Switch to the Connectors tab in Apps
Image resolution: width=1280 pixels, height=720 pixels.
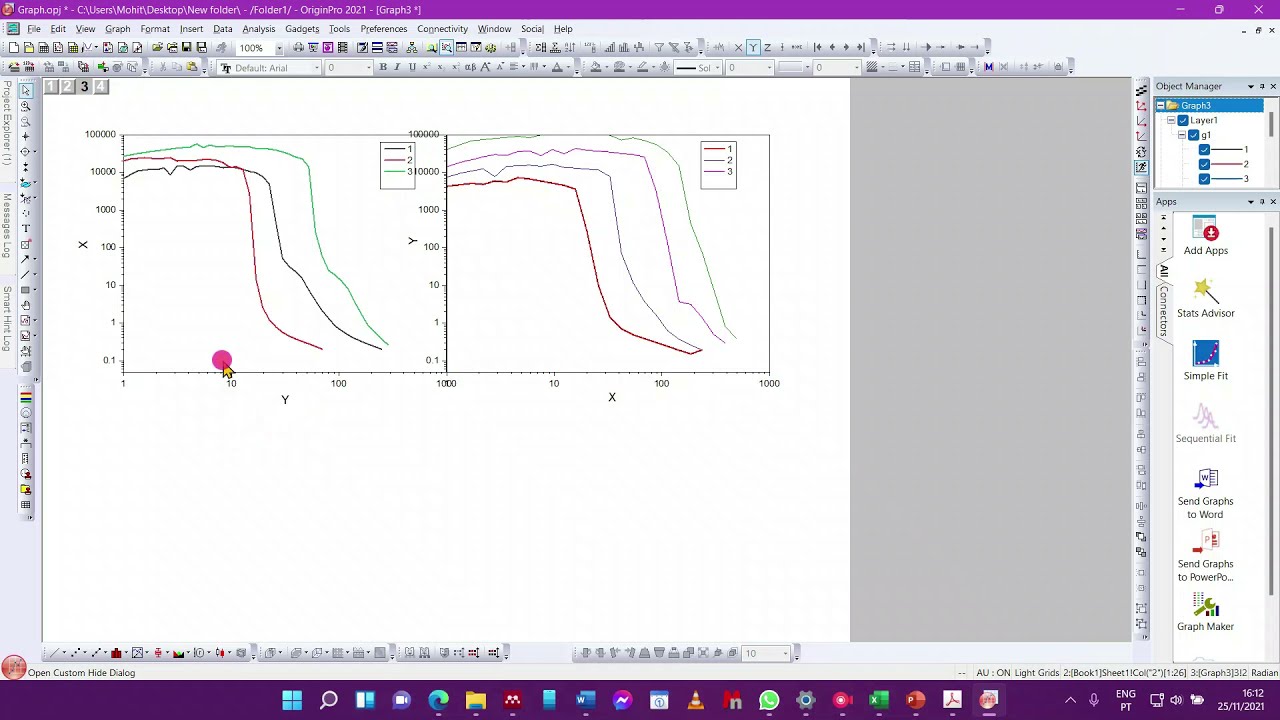click(1164, 310)
